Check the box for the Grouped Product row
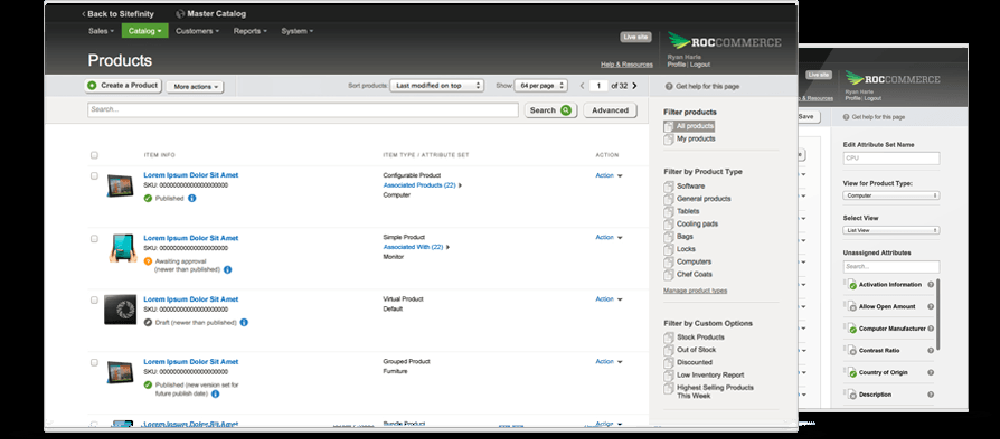This screenshot has height=439, width=1000. [94, 362]
